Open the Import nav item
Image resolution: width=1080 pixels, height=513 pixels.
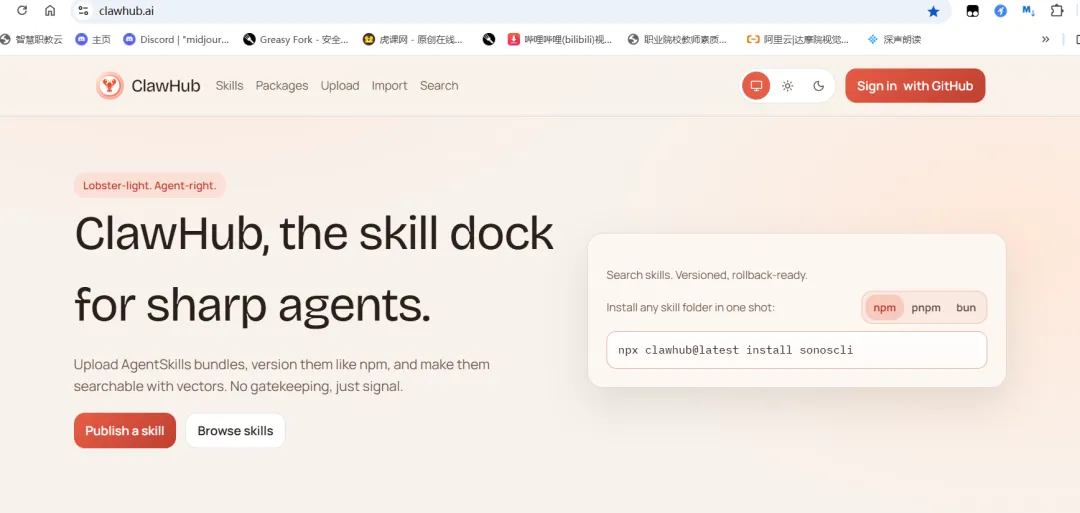[x=390, y=85]
